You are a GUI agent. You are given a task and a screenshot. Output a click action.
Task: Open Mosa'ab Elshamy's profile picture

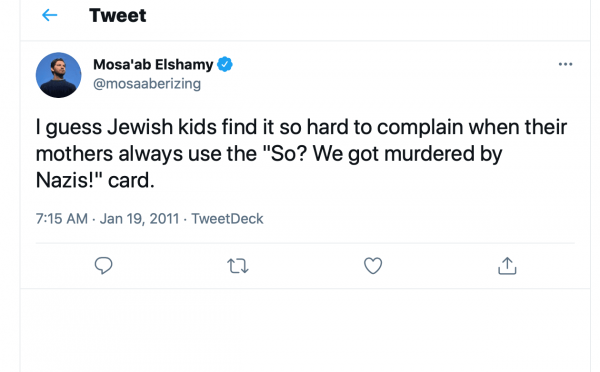[59, 75]
